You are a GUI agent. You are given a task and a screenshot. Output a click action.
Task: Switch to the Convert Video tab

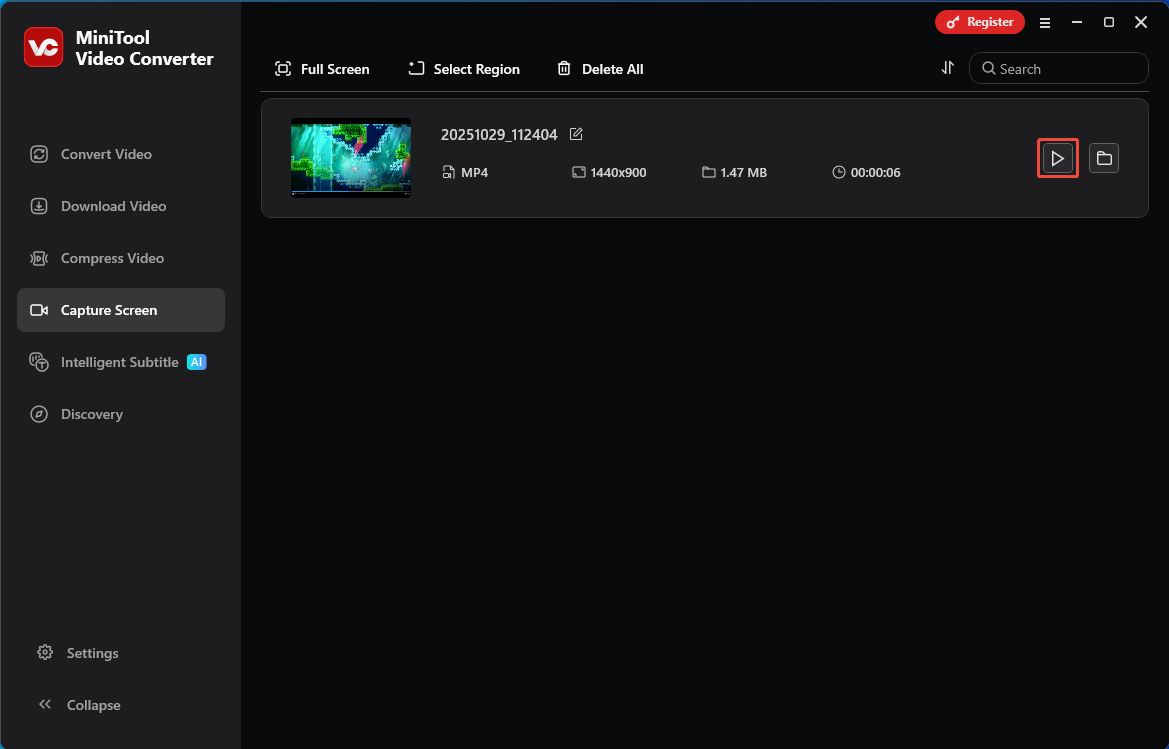point(106,154)
